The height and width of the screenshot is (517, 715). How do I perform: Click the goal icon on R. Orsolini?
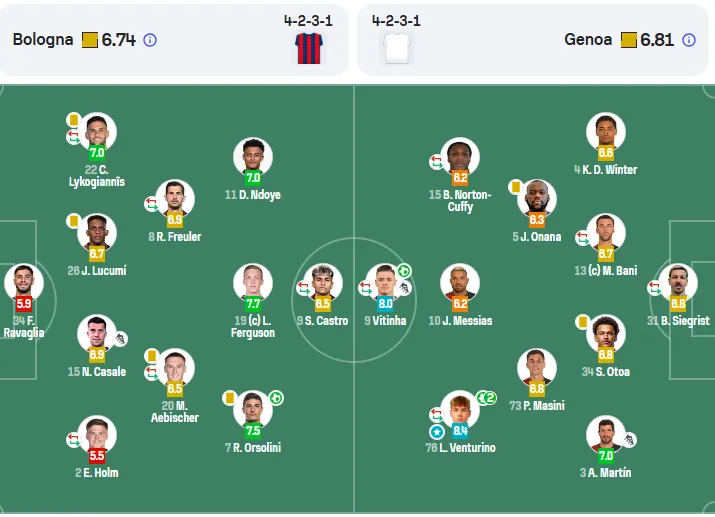click(x=276, y=398)
